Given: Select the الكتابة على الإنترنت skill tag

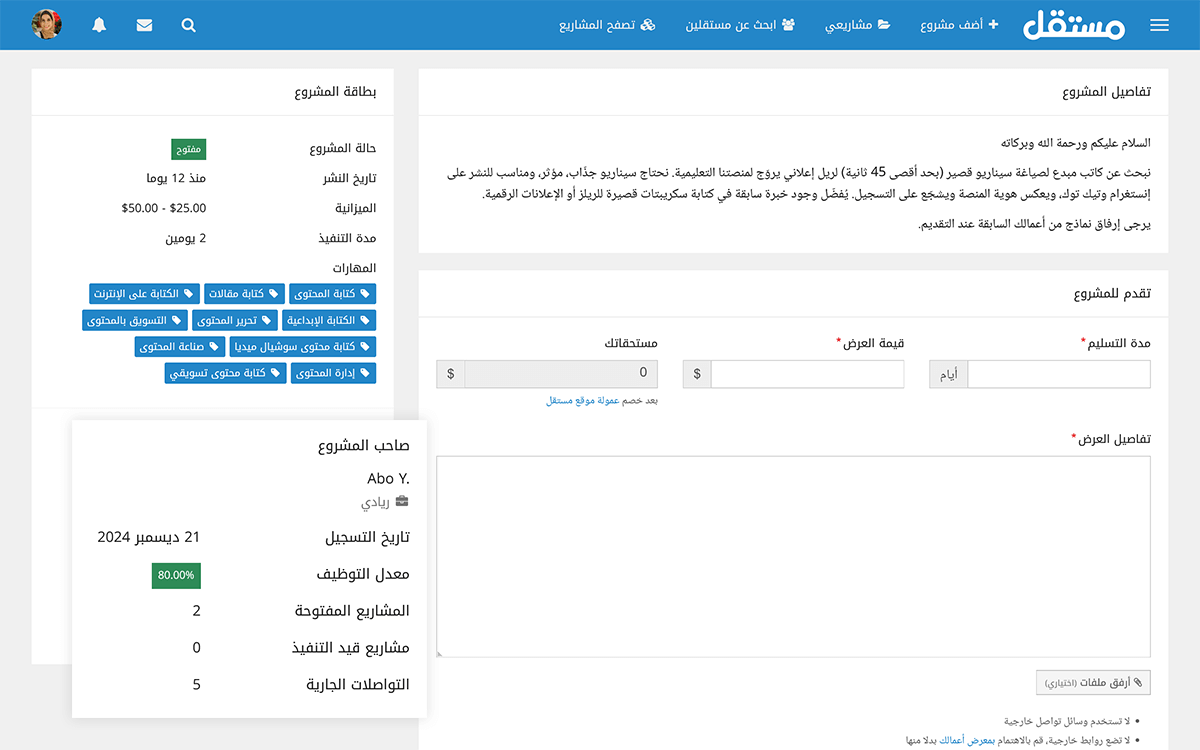Looking at the screenshot, I should coord(144,294).
